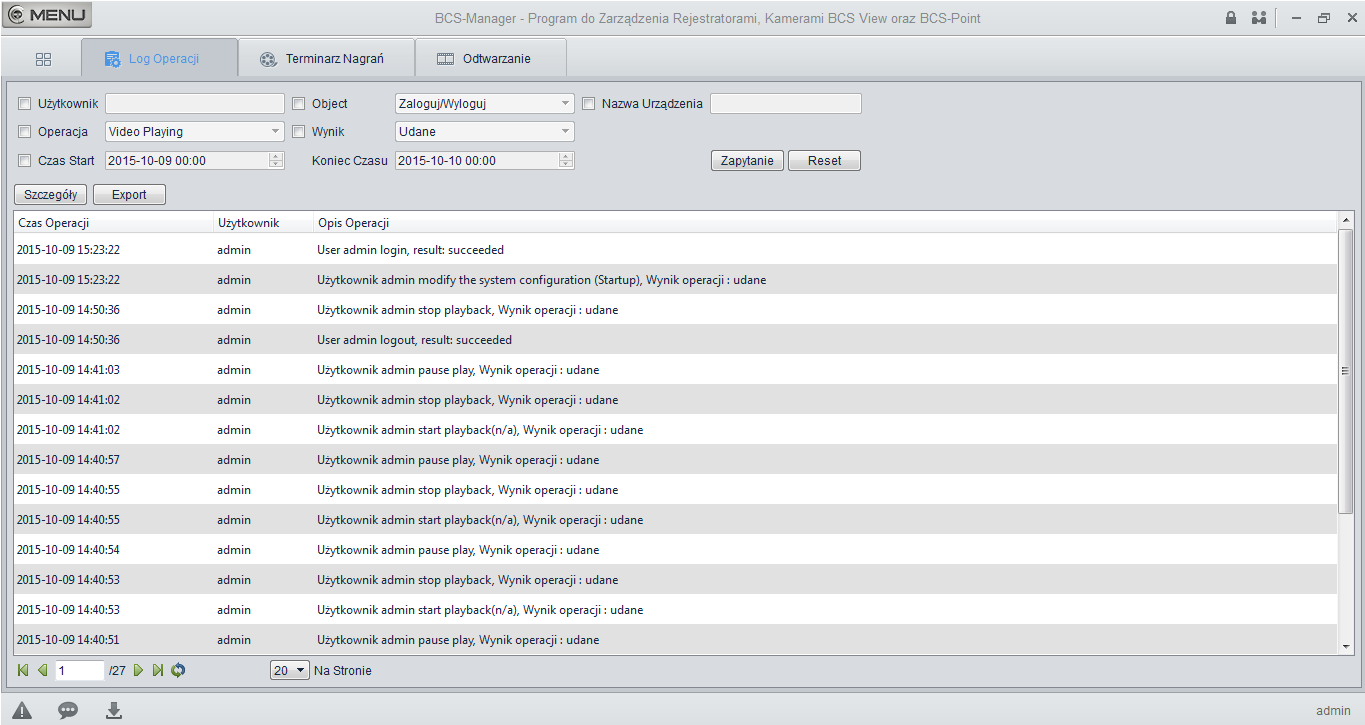Click the page number input field
Screen dimensions: 1365x725
80,671
